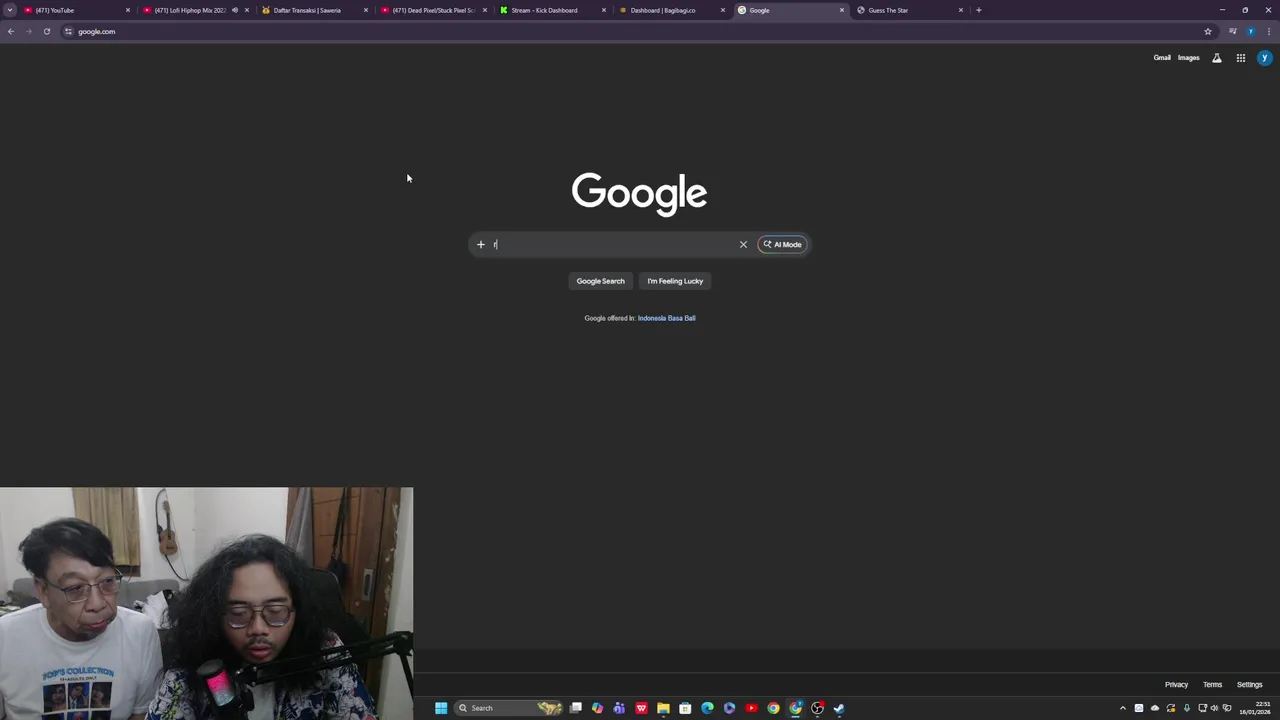The image size is (1280, 720).
Task: Launch Copilot from the taskbar
Action: (598, 708)
